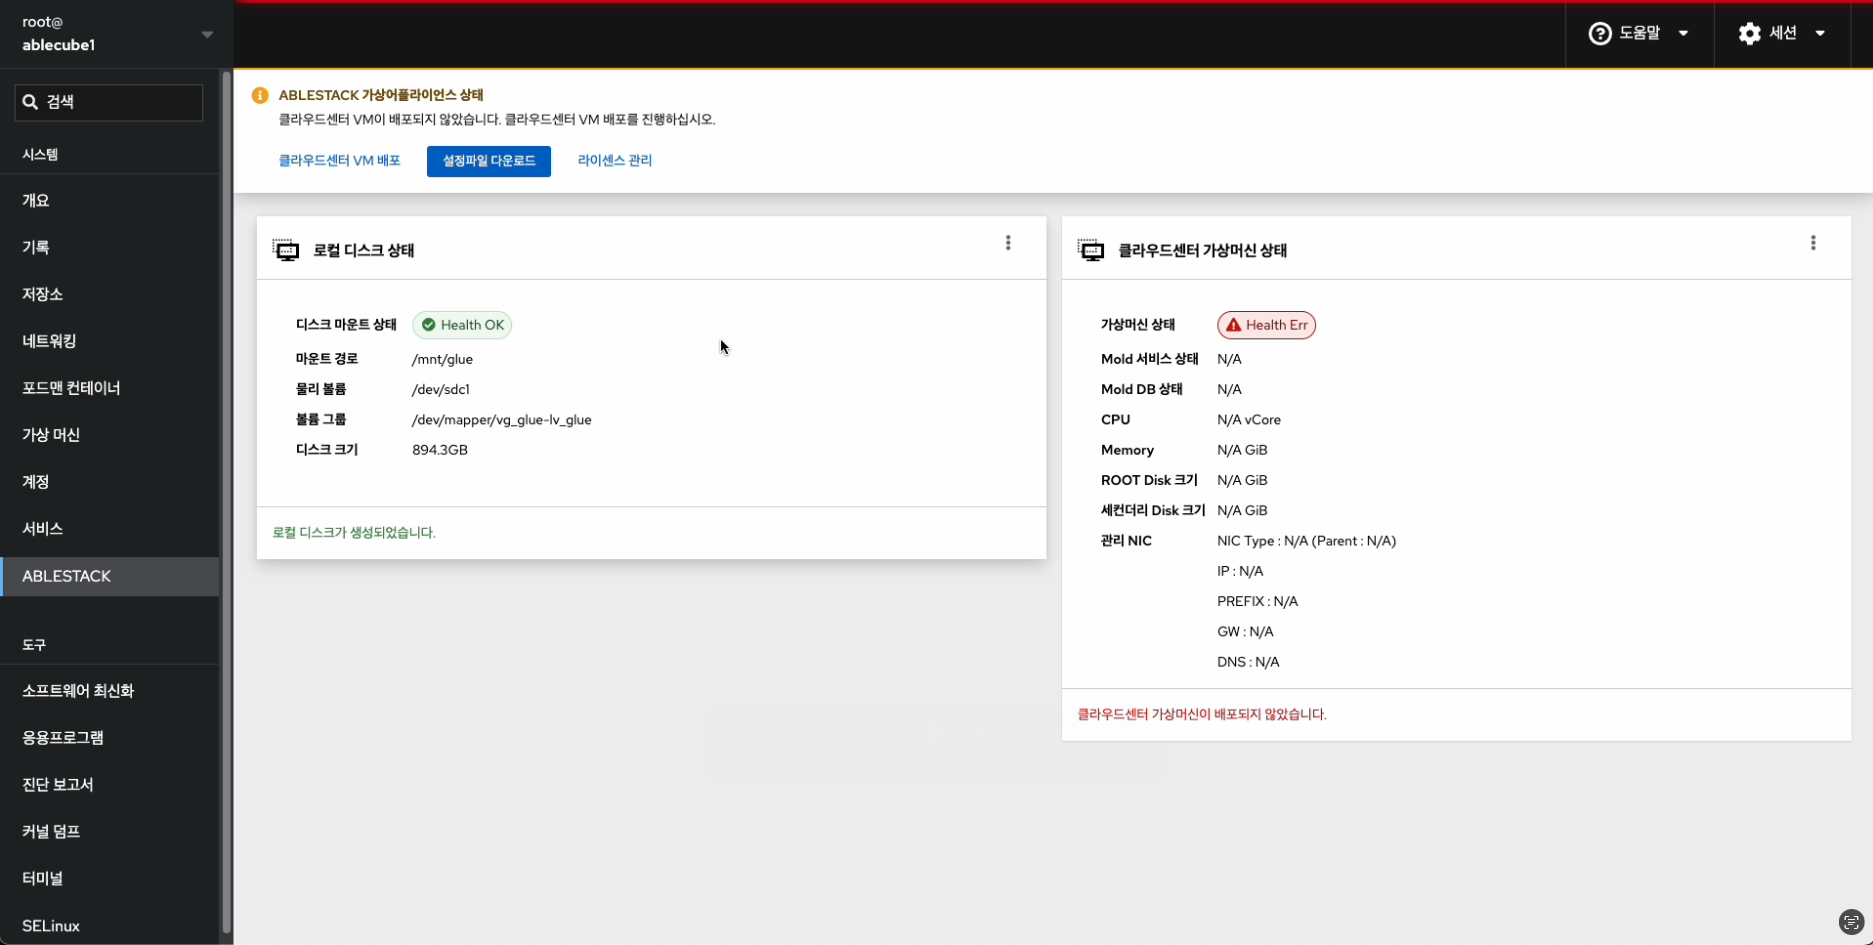Open kebab menu on cloud center VM card

tap(1813, 243)
